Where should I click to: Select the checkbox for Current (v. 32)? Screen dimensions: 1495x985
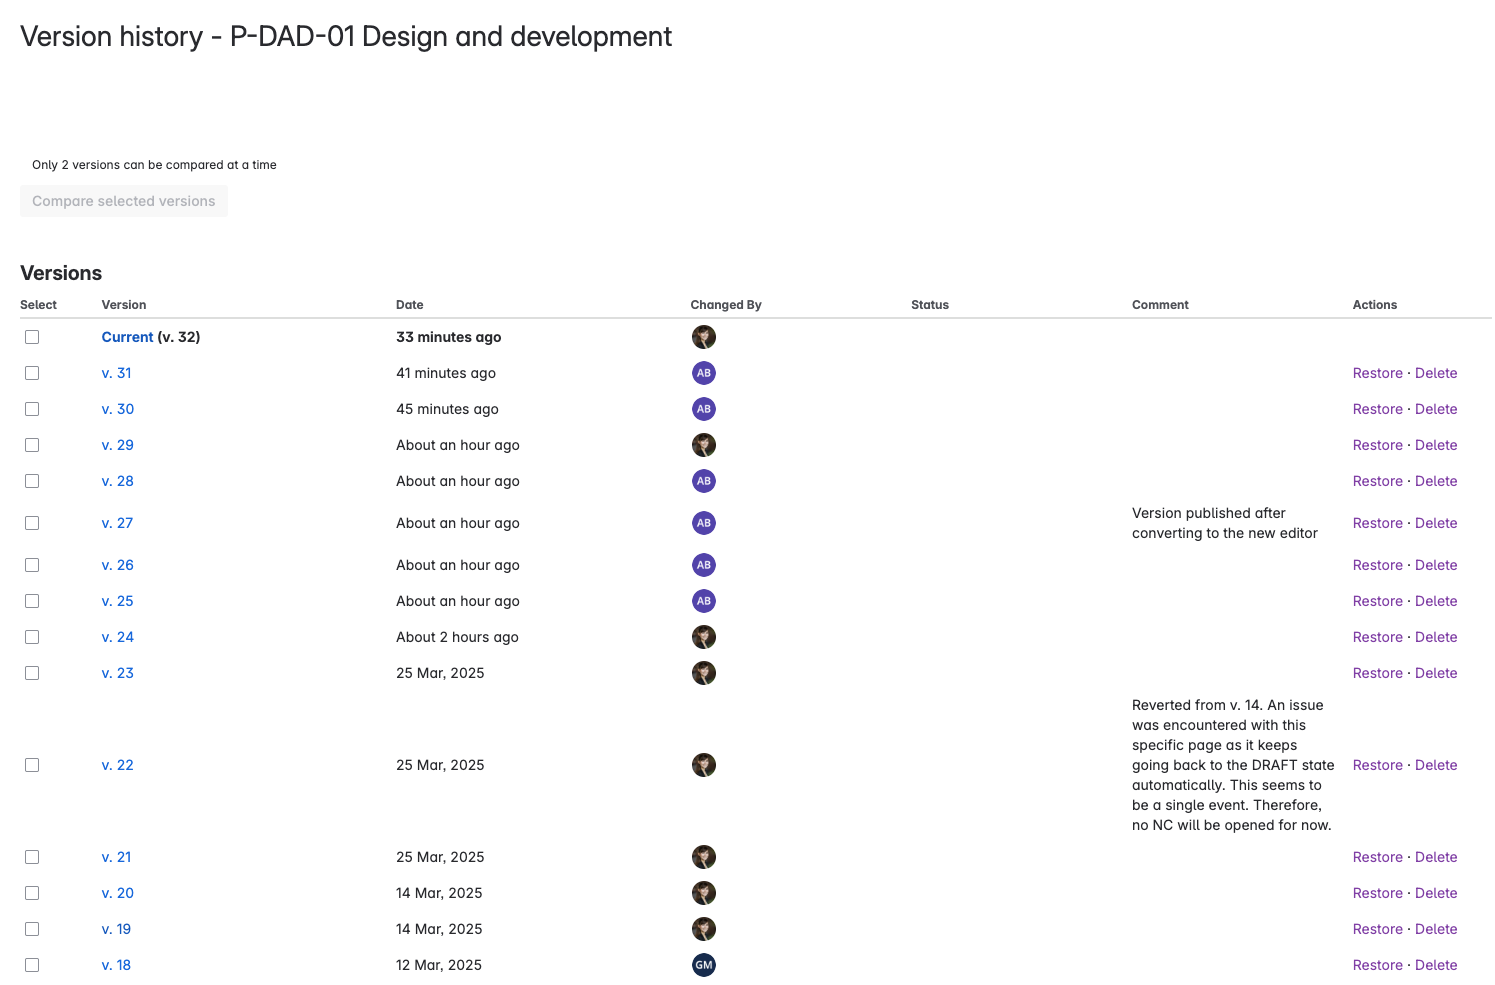pos(32,337)
